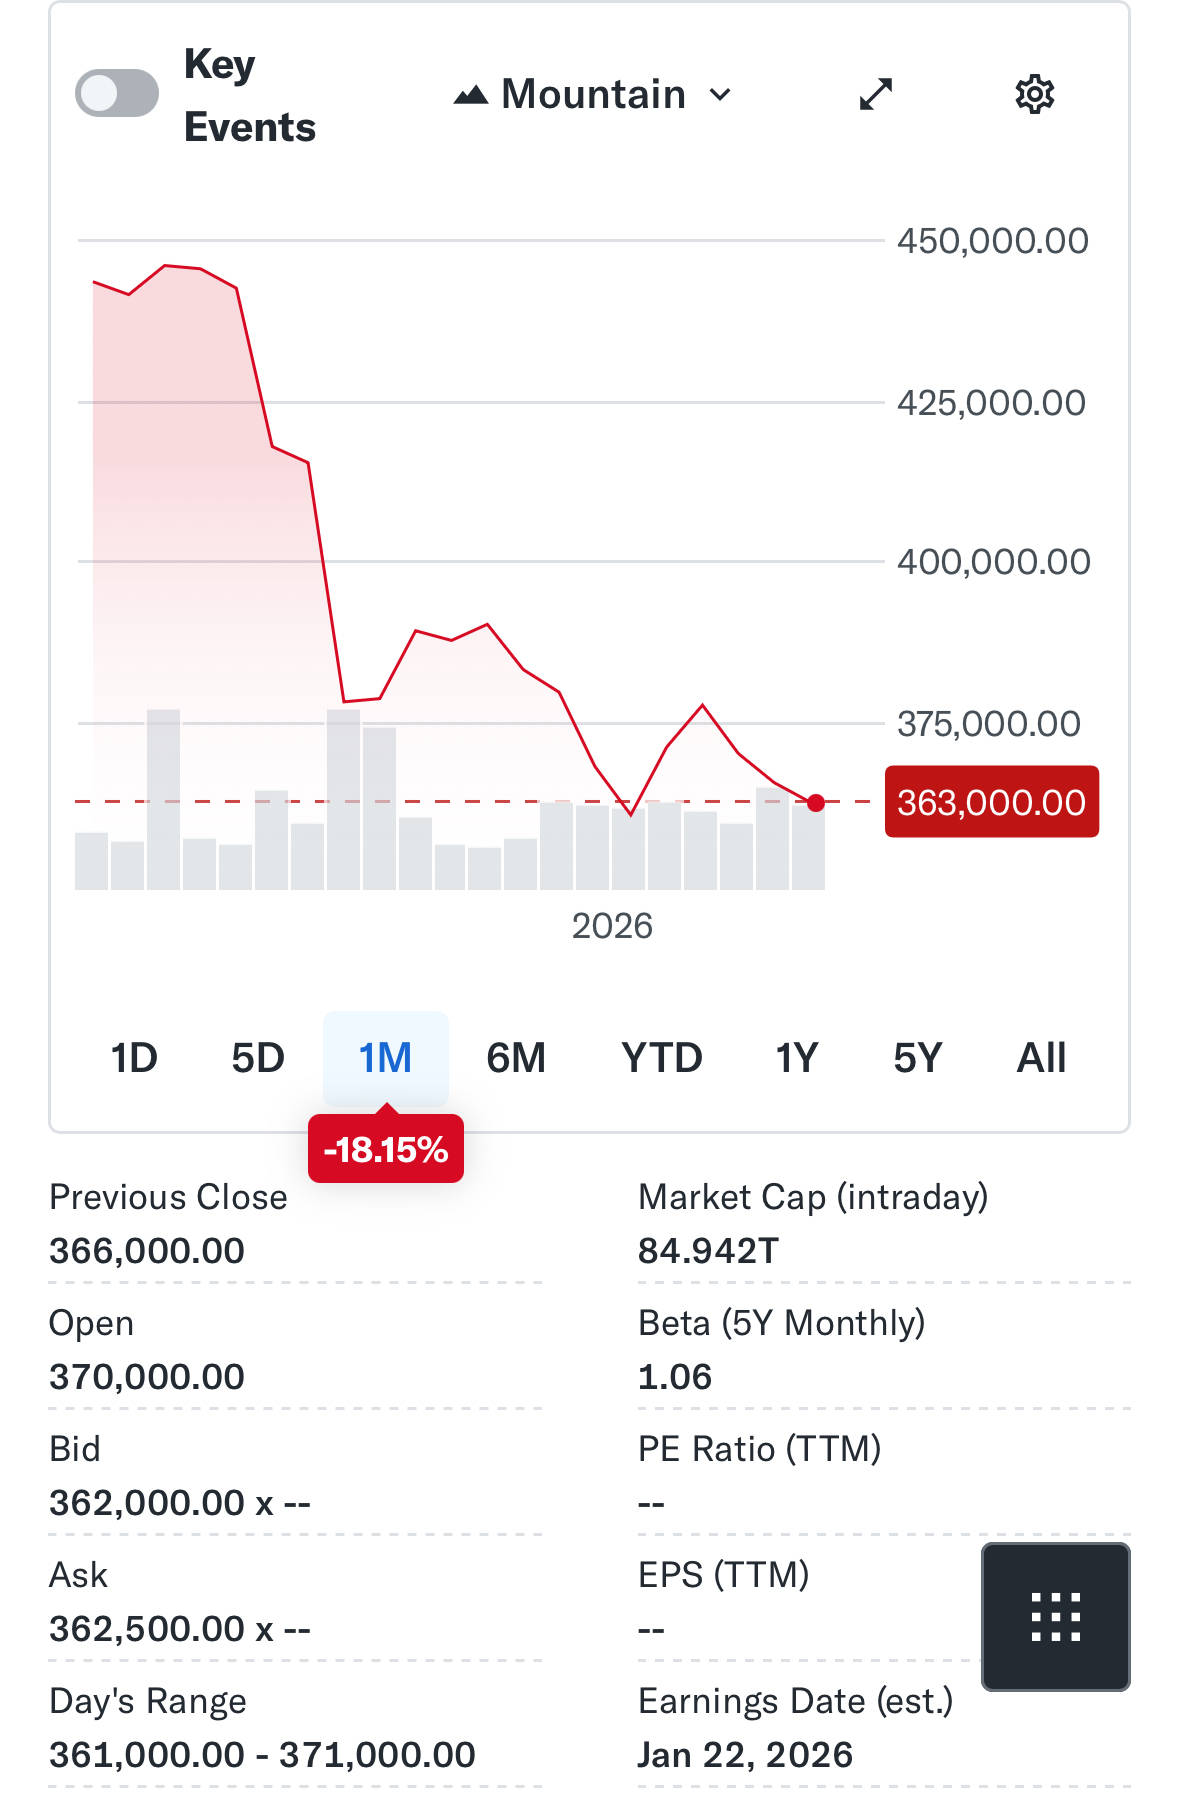
Task: Click the 363,000.00 current price label
Action: pyautogui.click(x=991, y=802)
